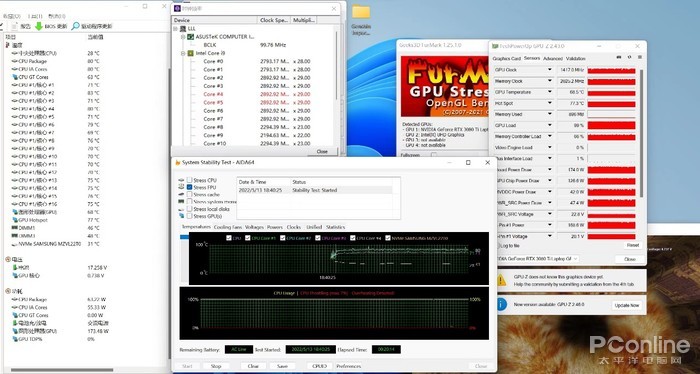Uncheck the Stress FPU checkbox

189,187
